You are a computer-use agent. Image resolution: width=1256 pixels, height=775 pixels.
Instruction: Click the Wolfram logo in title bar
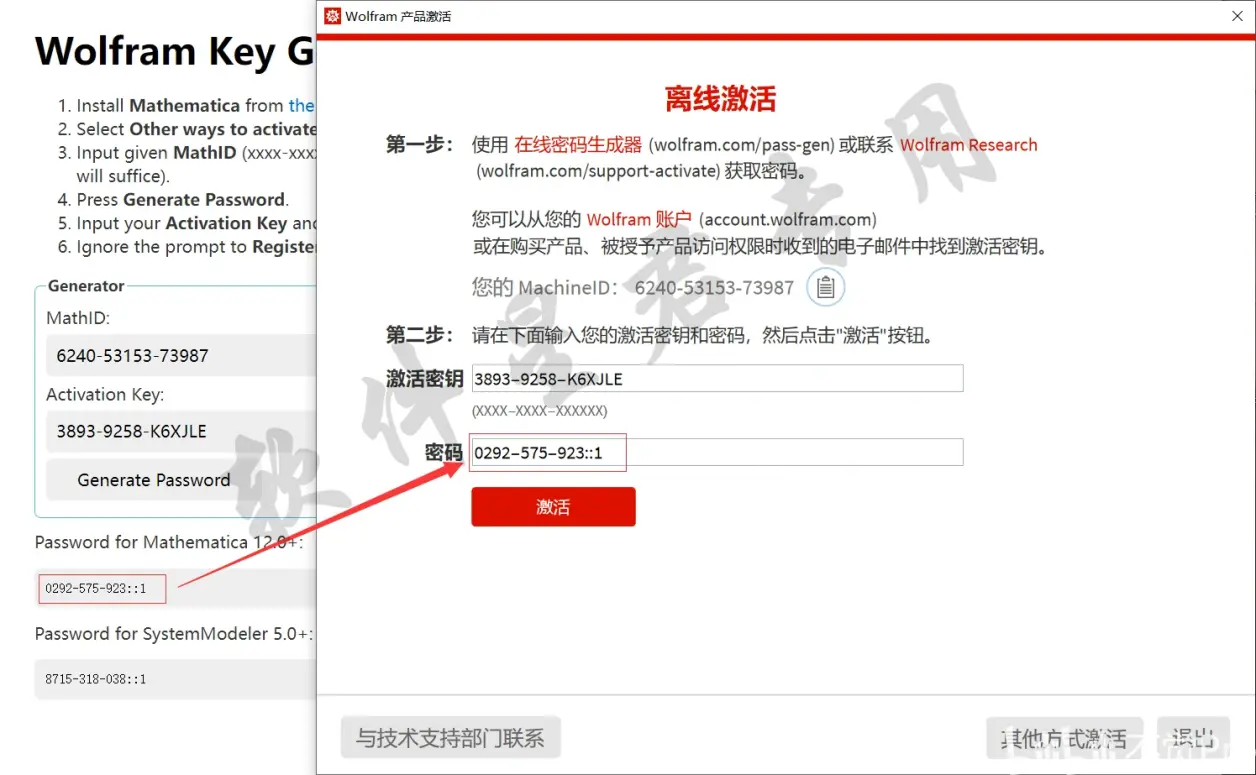(x=333, y=15)
